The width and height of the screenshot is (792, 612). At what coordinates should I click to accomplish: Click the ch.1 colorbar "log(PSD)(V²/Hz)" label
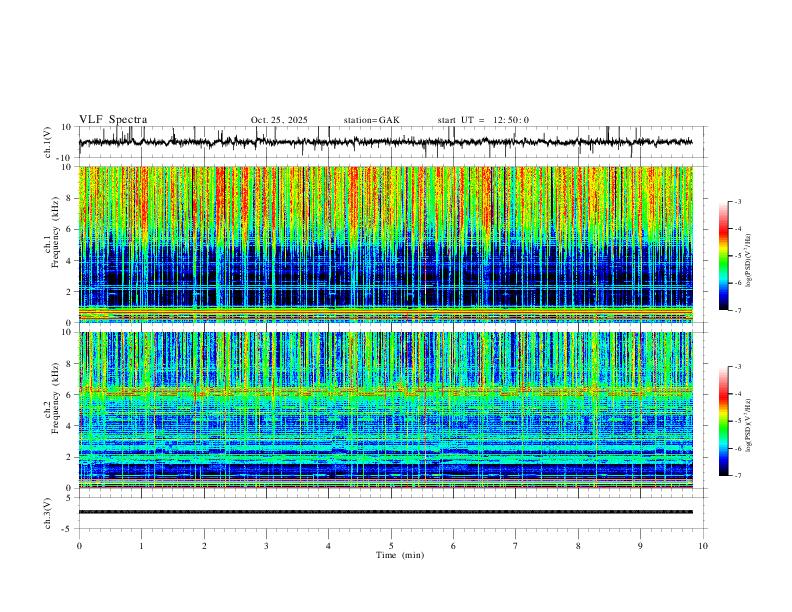[748, 261]
